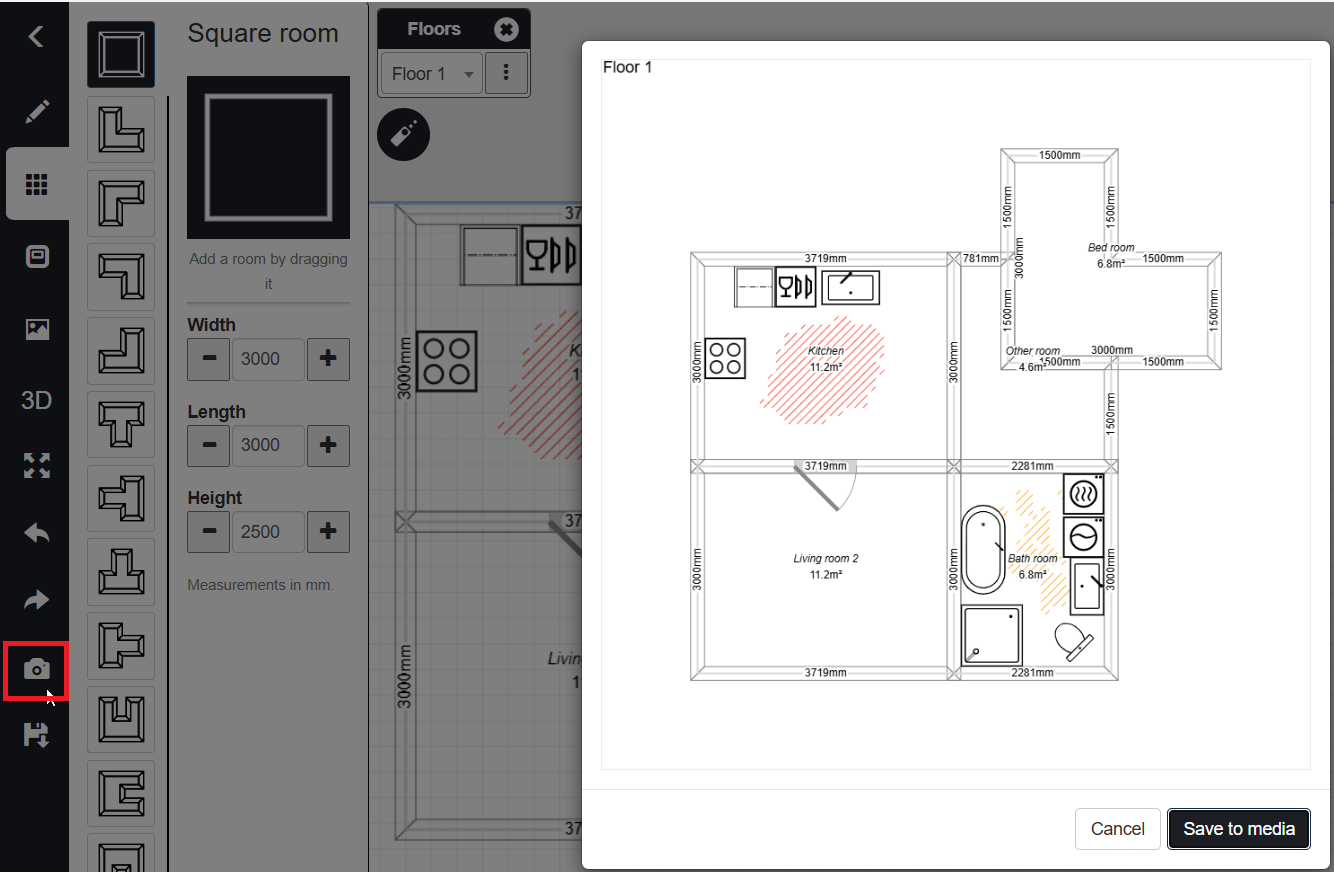Viewport: 1334px width, 872px height.
Task: Open the floor options three-dot menu
Action: pyautogui.click(x=507, y=73)
